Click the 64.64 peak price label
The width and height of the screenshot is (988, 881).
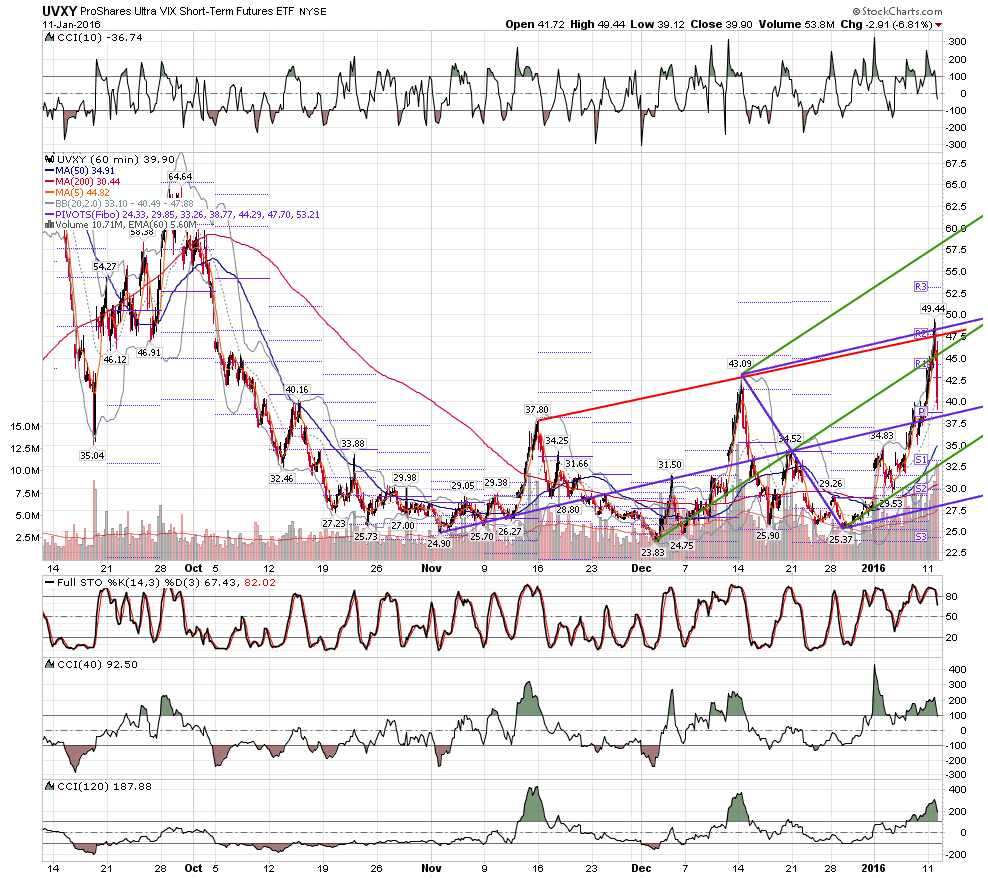(180, 176)
